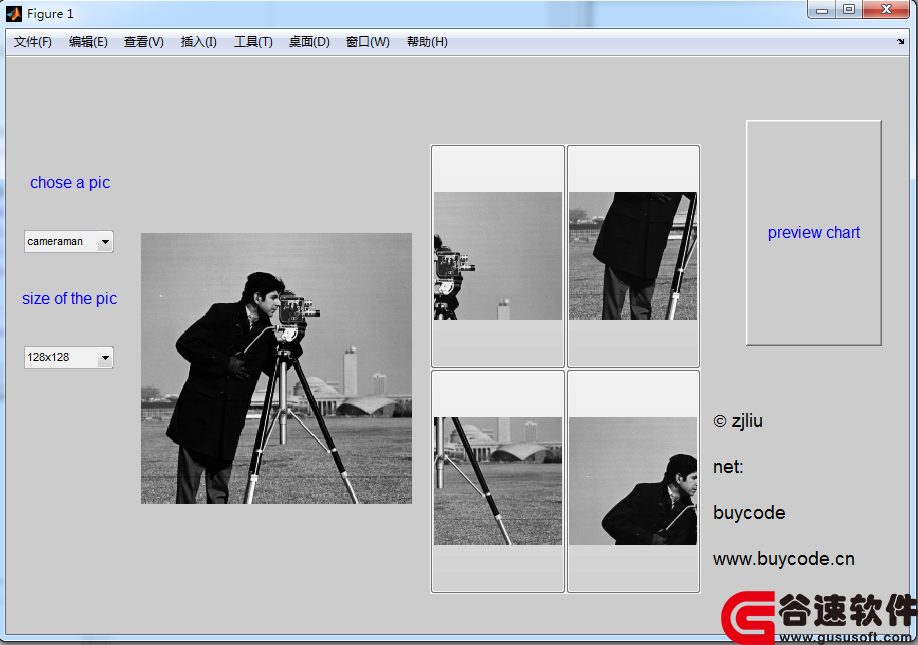
Task: Open the 帮助(H) menu
Action: point(427,42)
